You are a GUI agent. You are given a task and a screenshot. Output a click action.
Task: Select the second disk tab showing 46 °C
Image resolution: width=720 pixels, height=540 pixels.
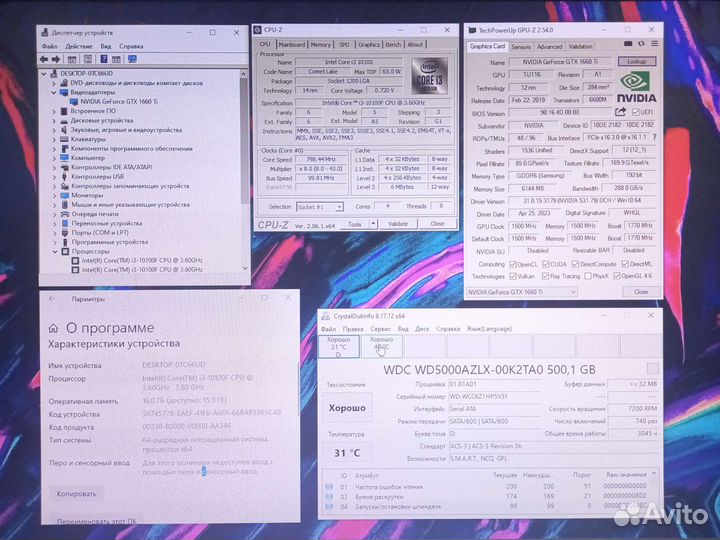pos(382,347)
